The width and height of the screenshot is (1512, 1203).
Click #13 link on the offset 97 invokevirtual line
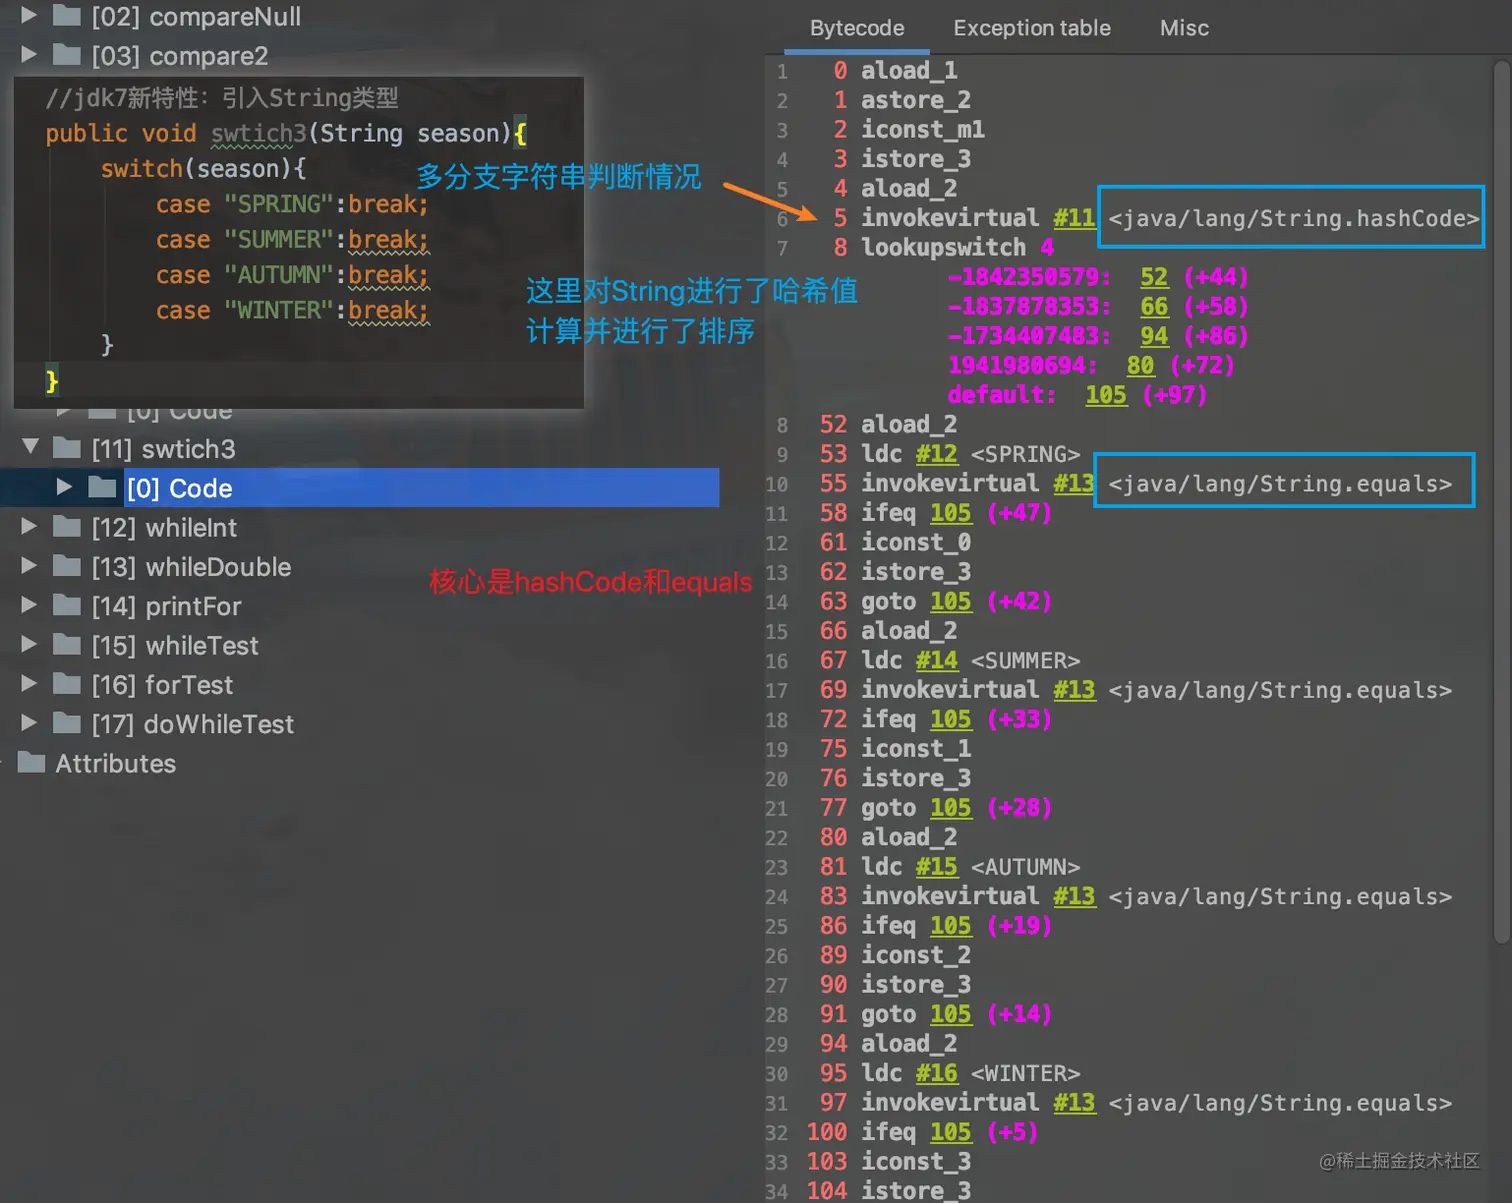point(1074,1103)
